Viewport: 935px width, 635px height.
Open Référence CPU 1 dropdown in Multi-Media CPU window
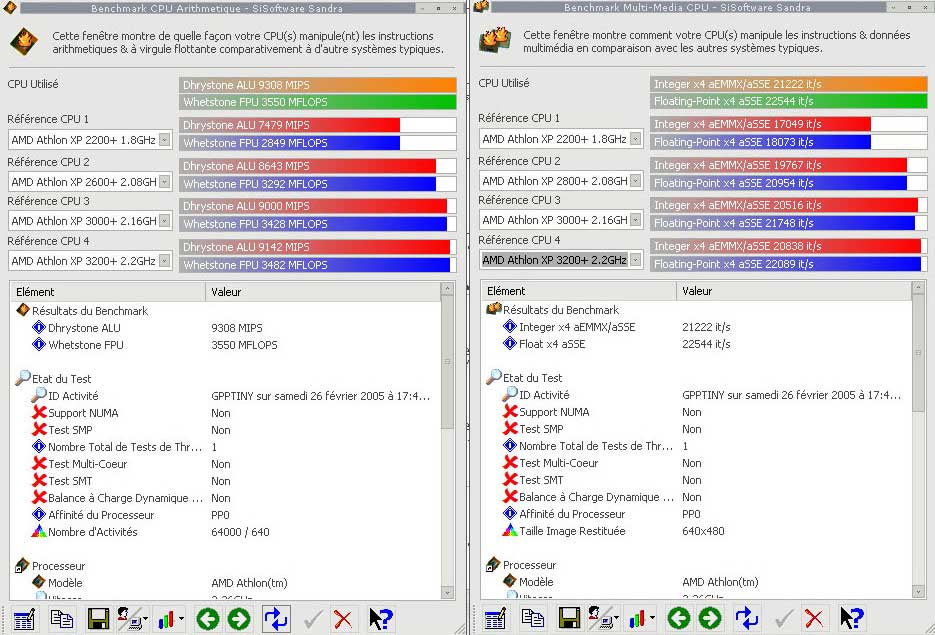click(x=636, y=139)
